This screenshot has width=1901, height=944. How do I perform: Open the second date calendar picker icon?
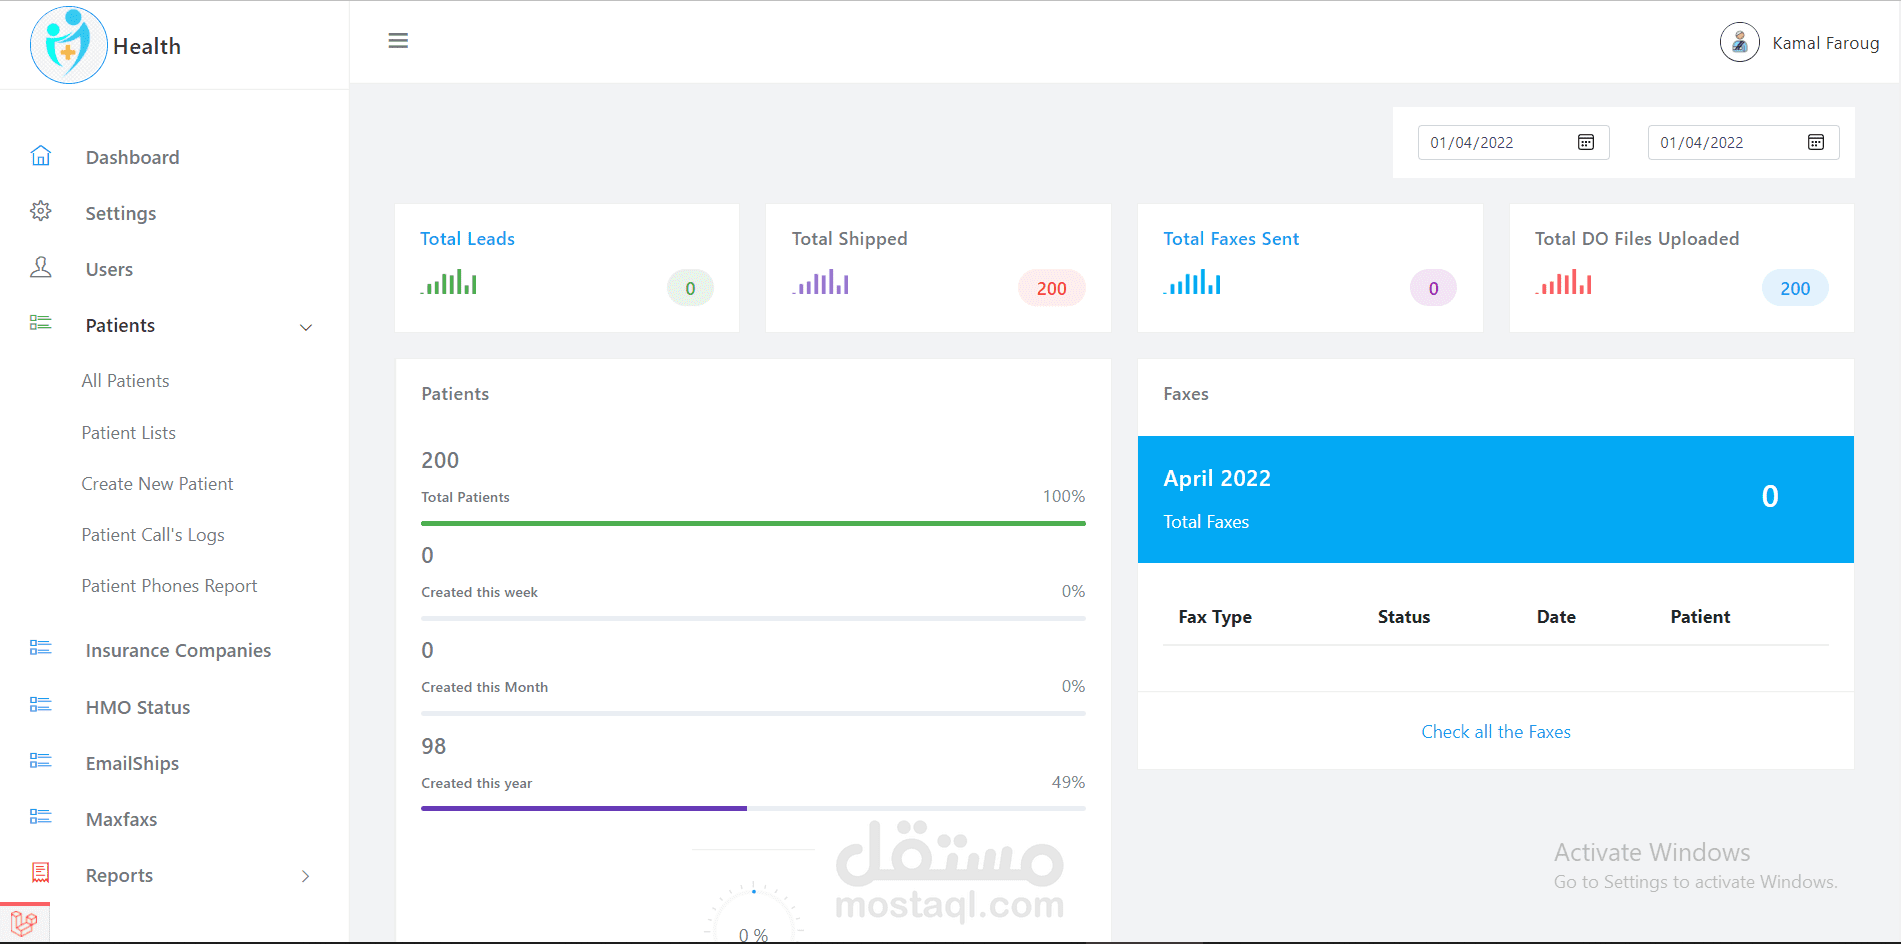point(1816,142)
